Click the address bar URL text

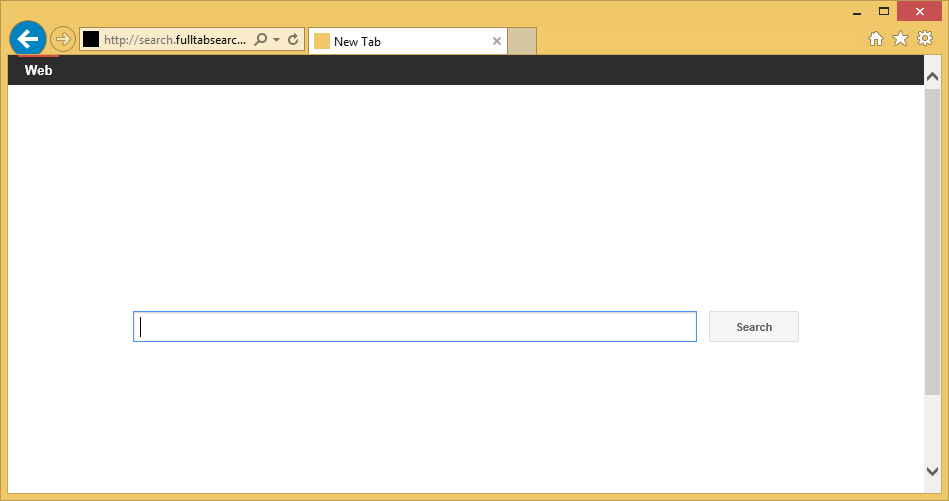click(175, 40)
